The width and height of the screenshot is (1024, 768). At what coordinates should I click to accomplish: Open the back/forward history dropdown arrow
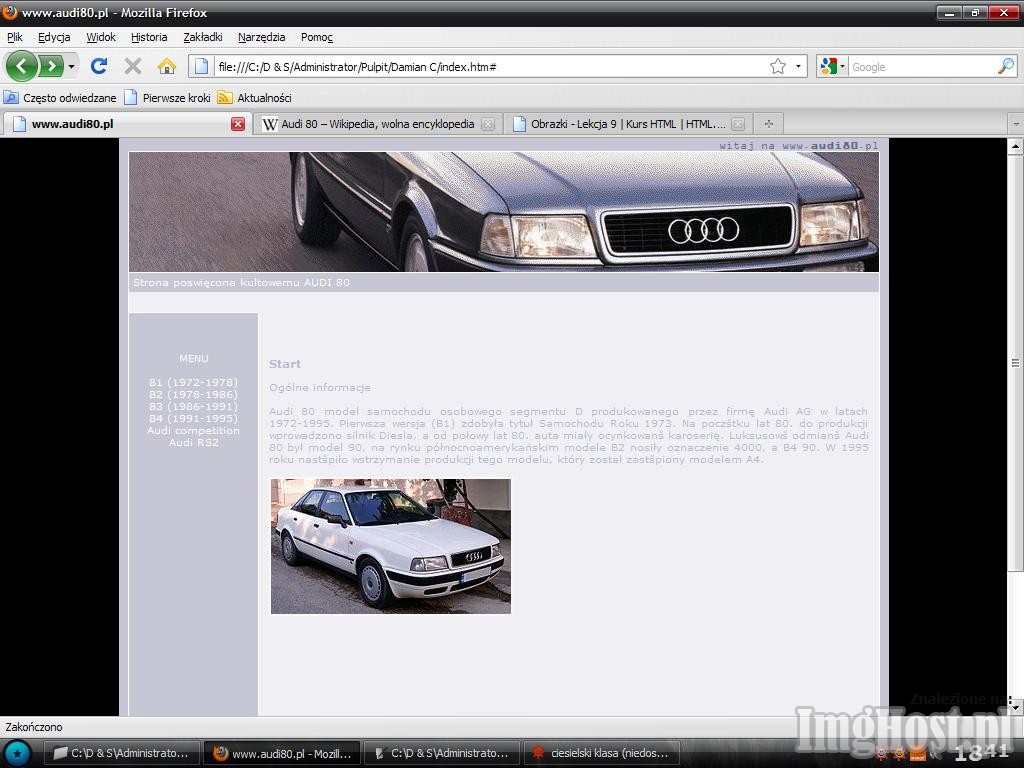coord(71,67)
